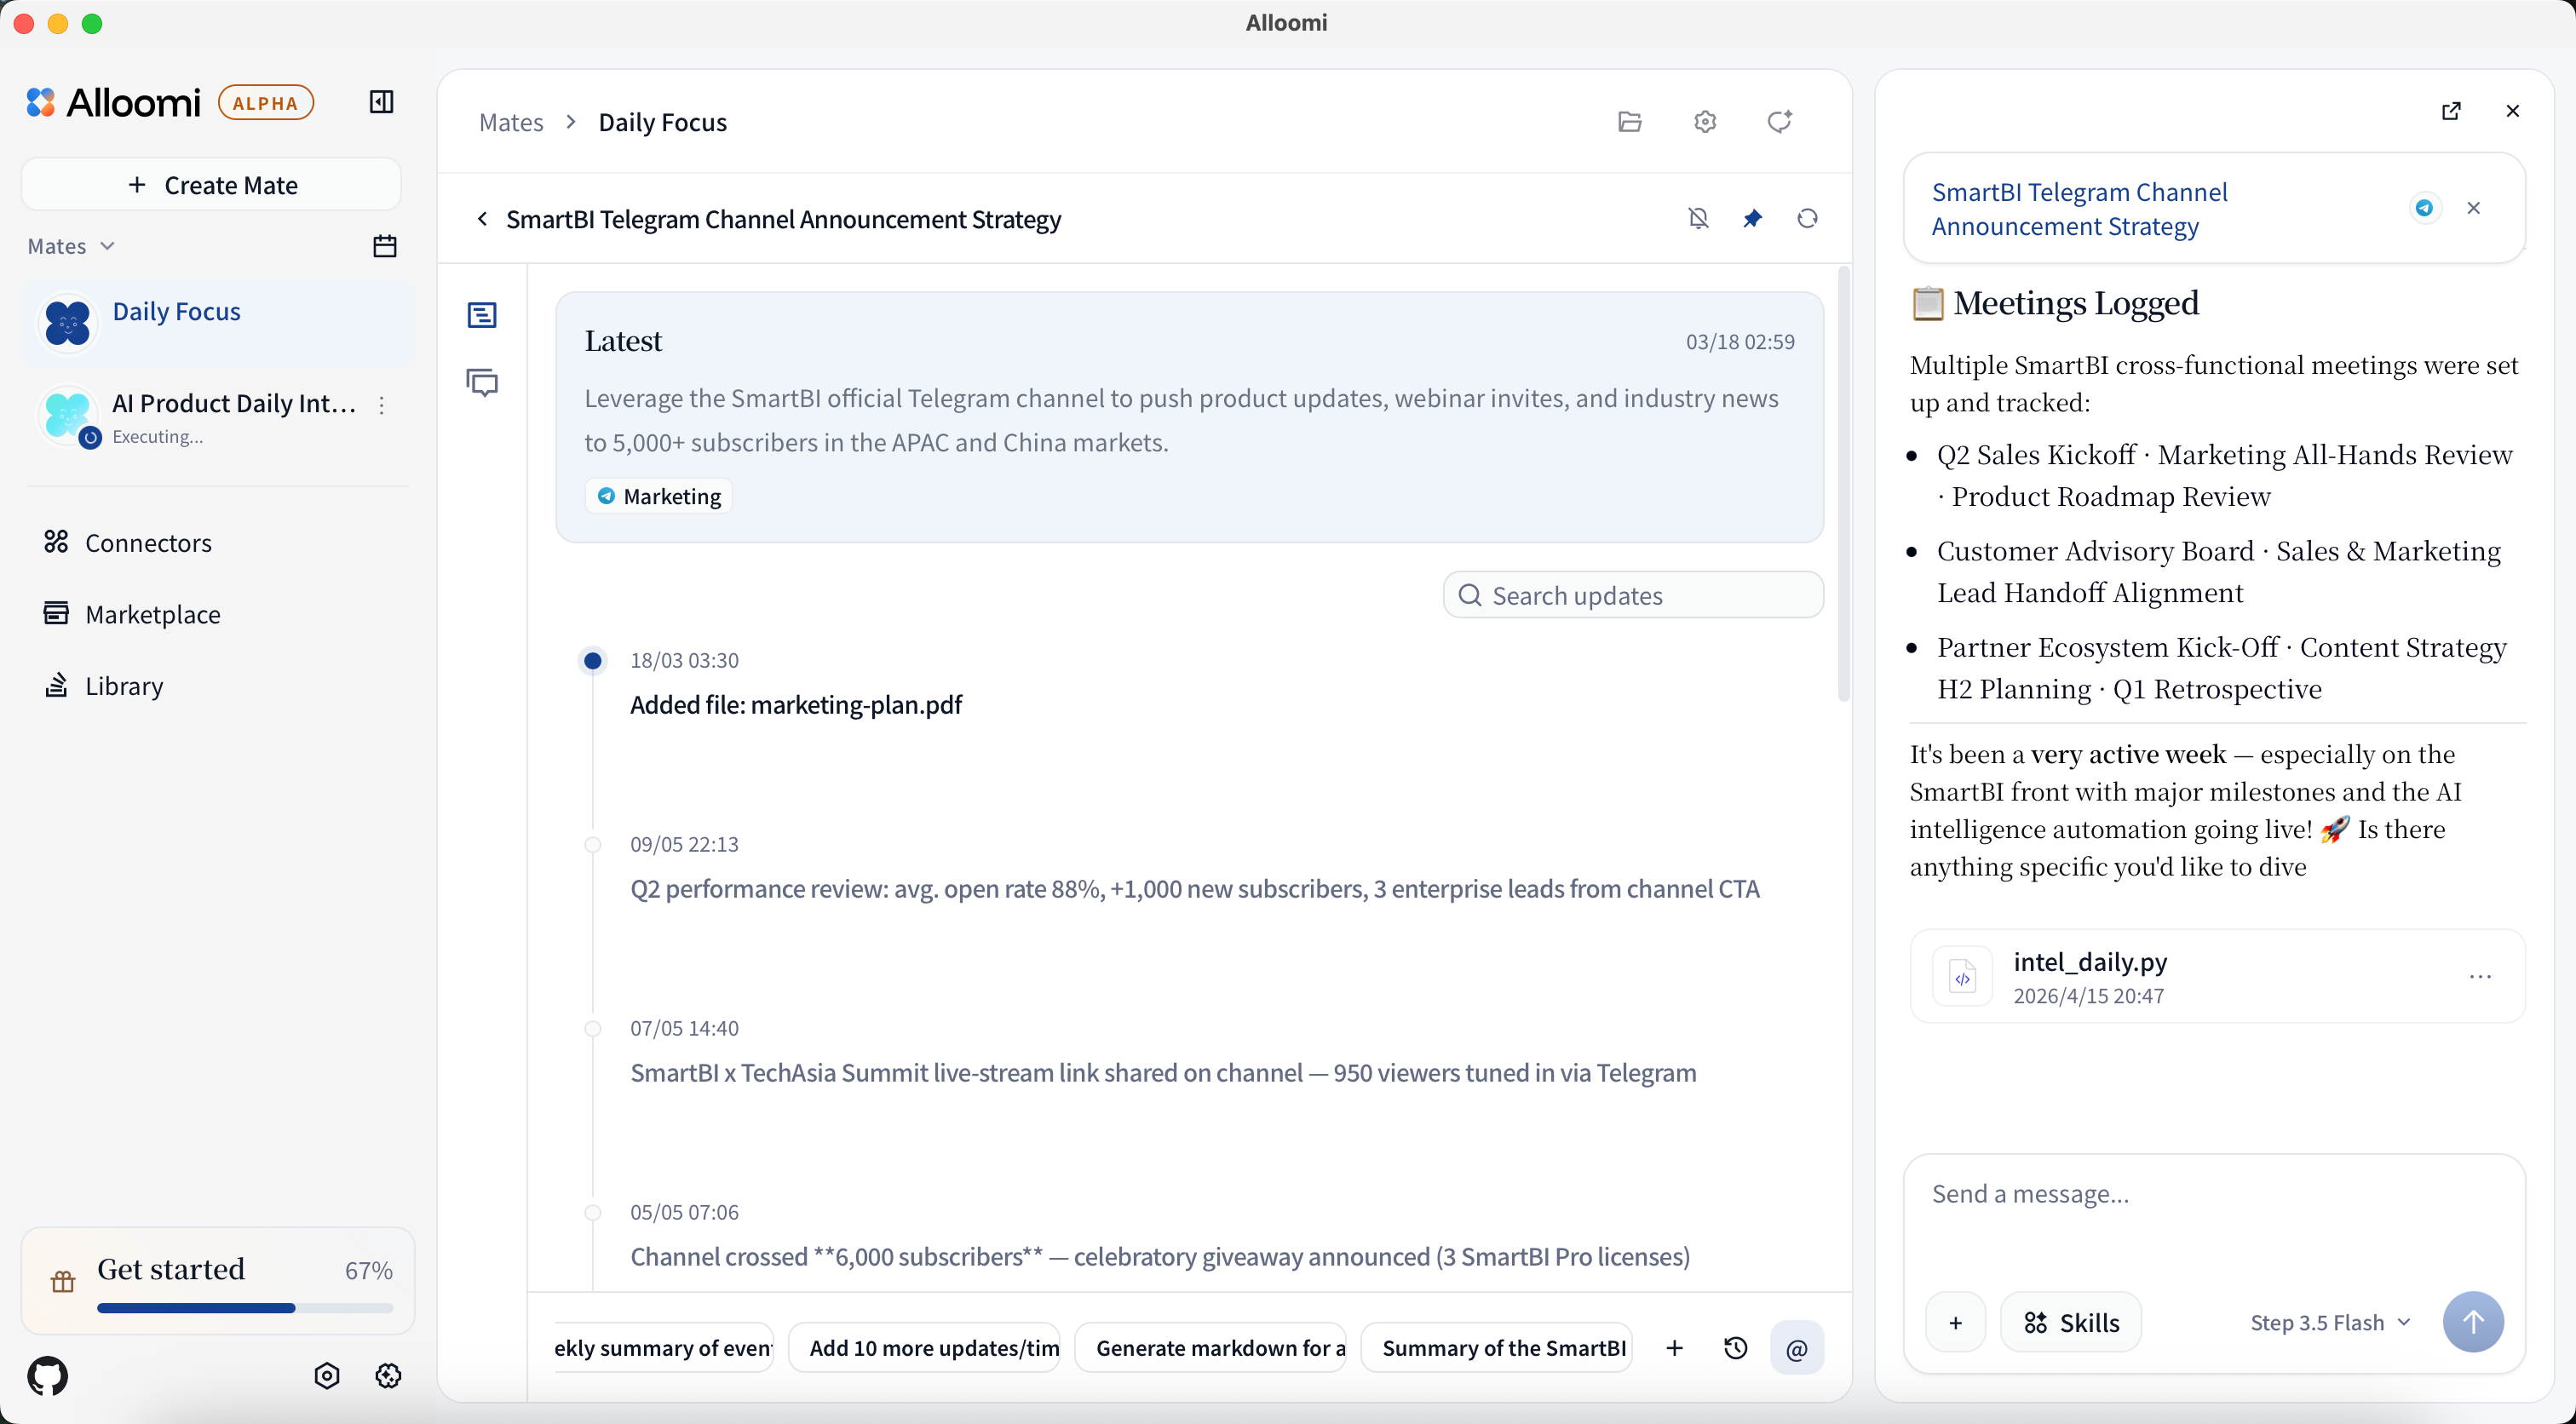Collapse the left sidebar panel icon

[381, 102]
